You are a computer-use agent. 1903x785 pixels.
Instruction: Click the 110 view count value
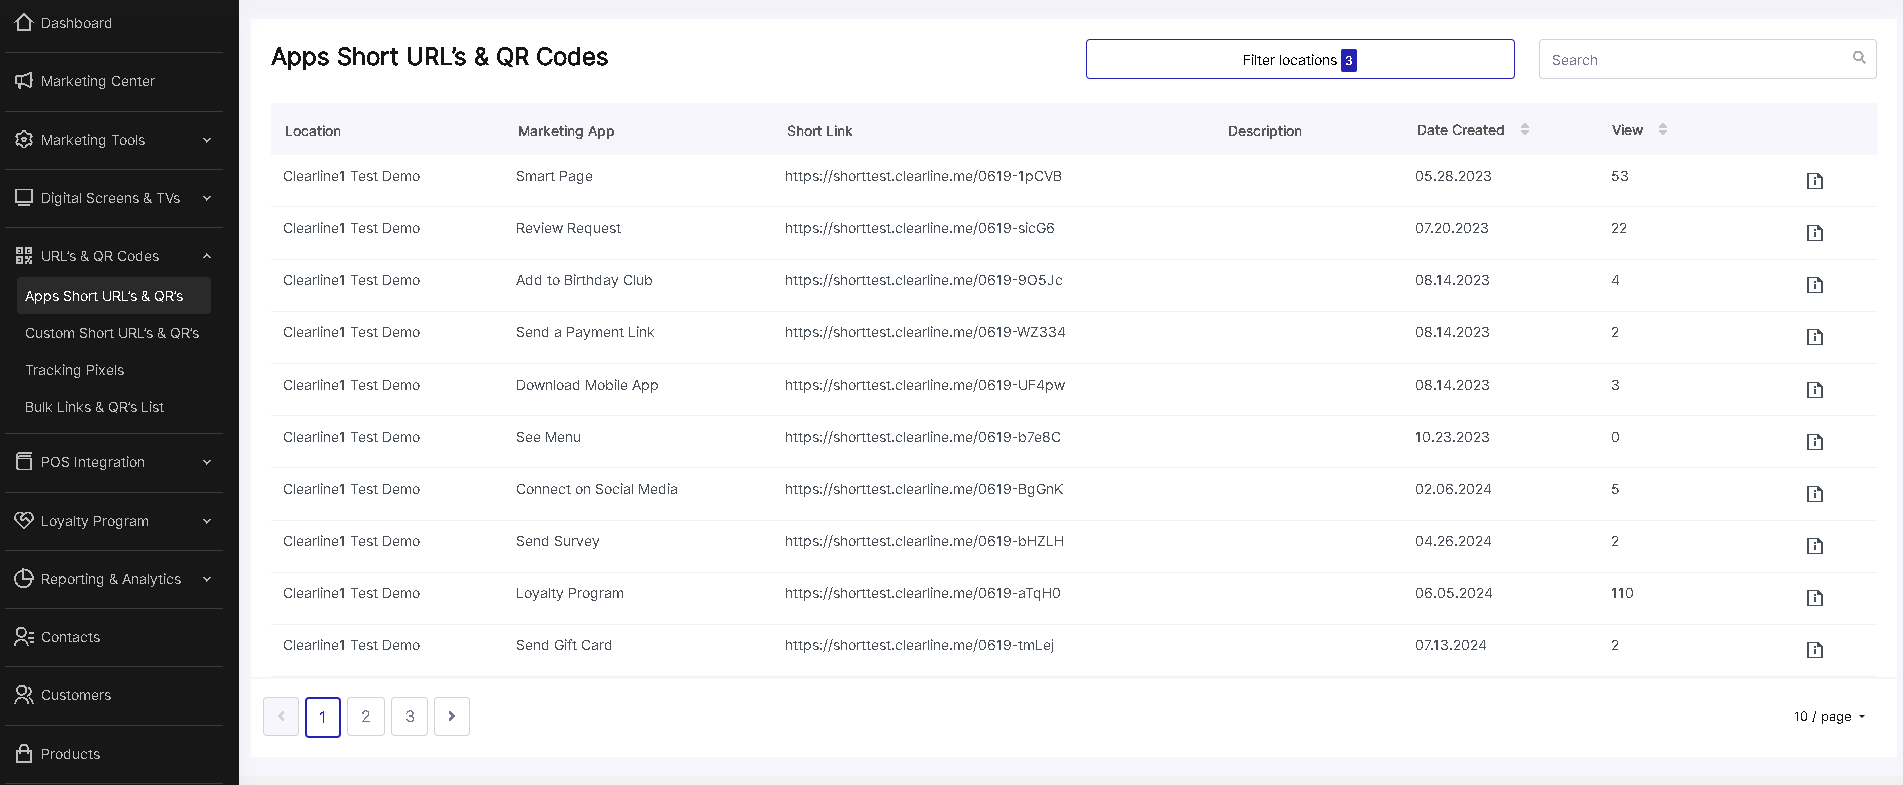1622,593
